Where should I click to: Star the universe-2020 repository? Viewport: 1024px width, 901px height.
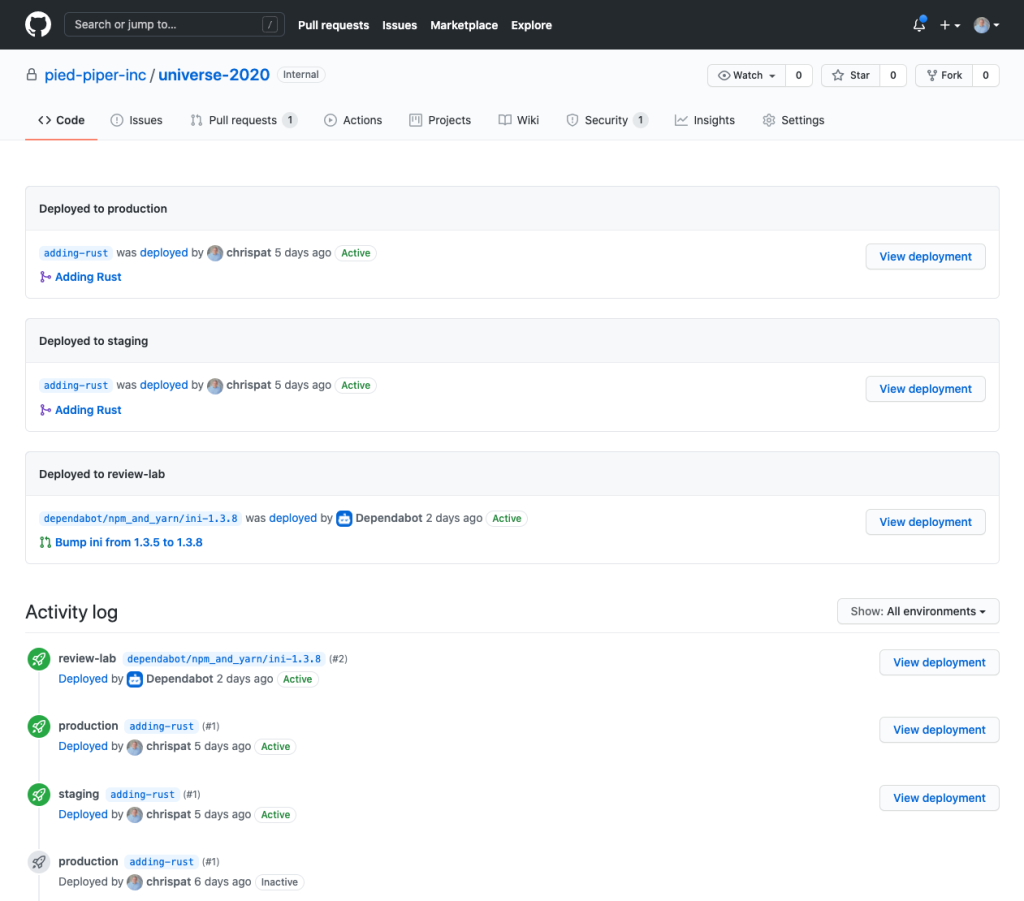(x=851, y=75)
